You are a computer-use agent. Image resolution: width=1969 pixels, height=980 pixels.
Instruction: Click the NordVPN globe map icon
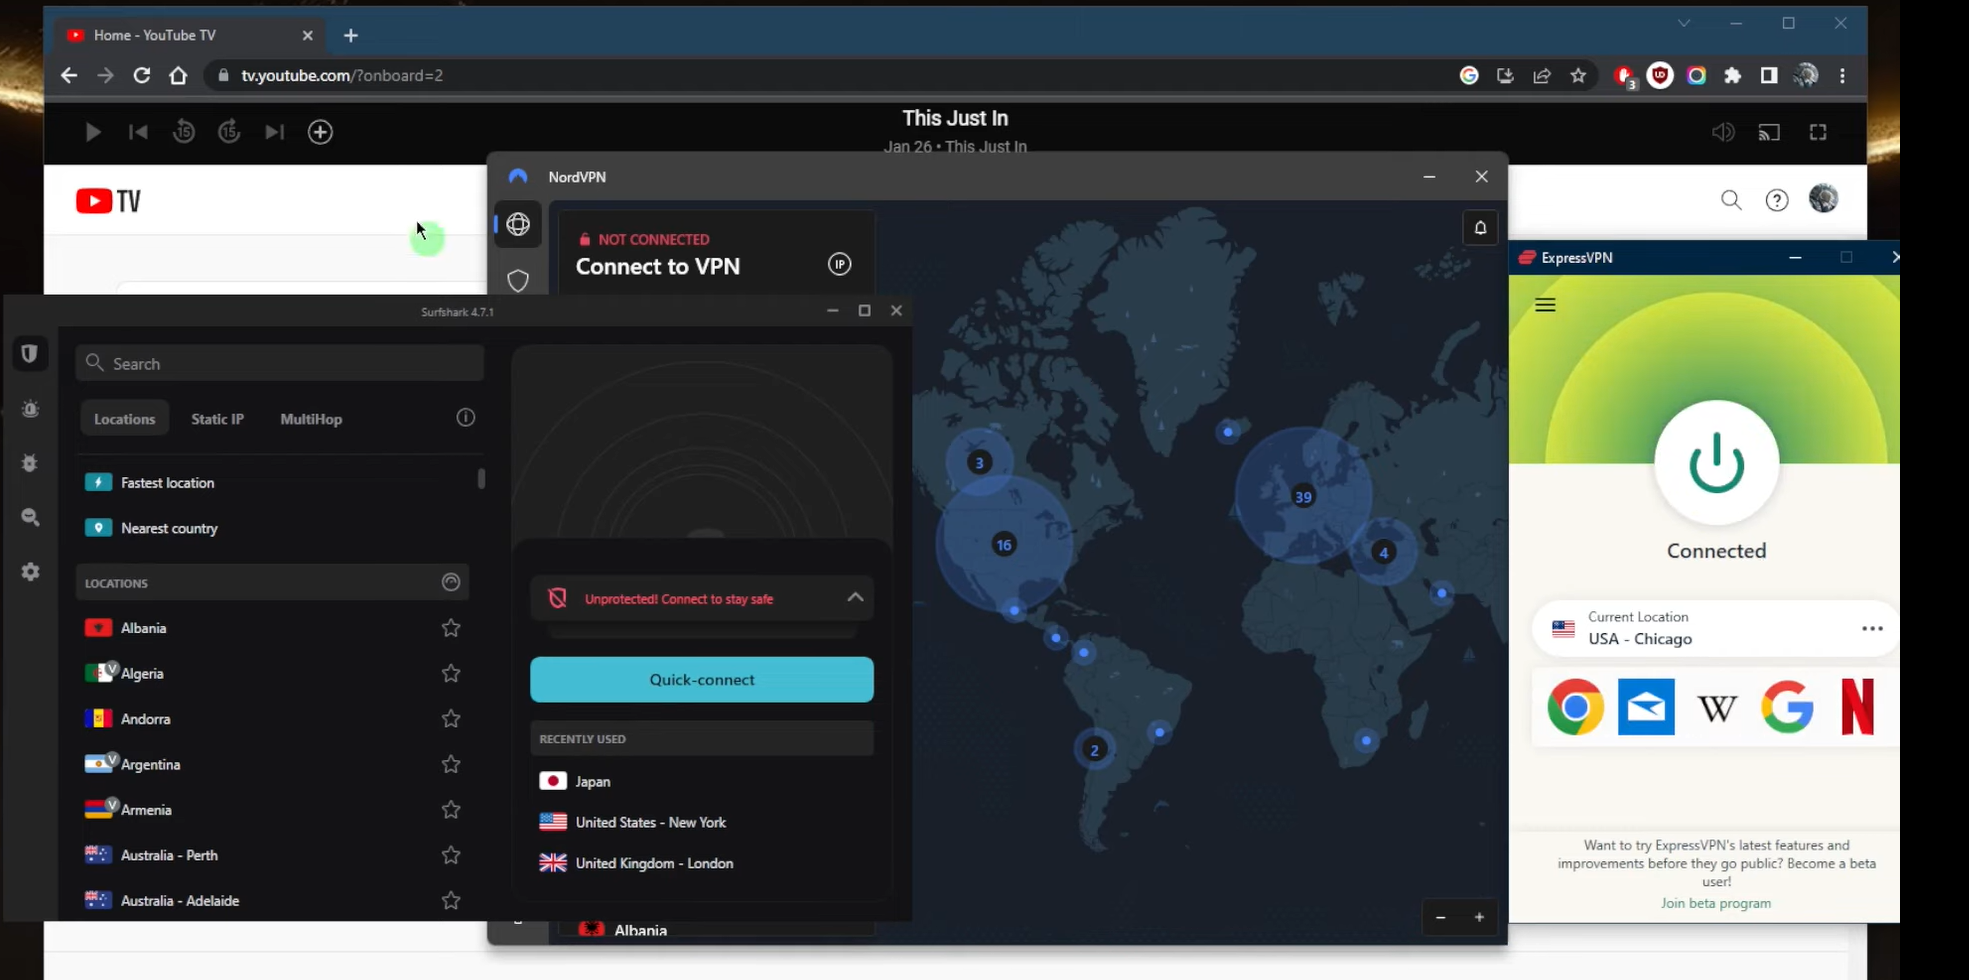pos(518,224)
